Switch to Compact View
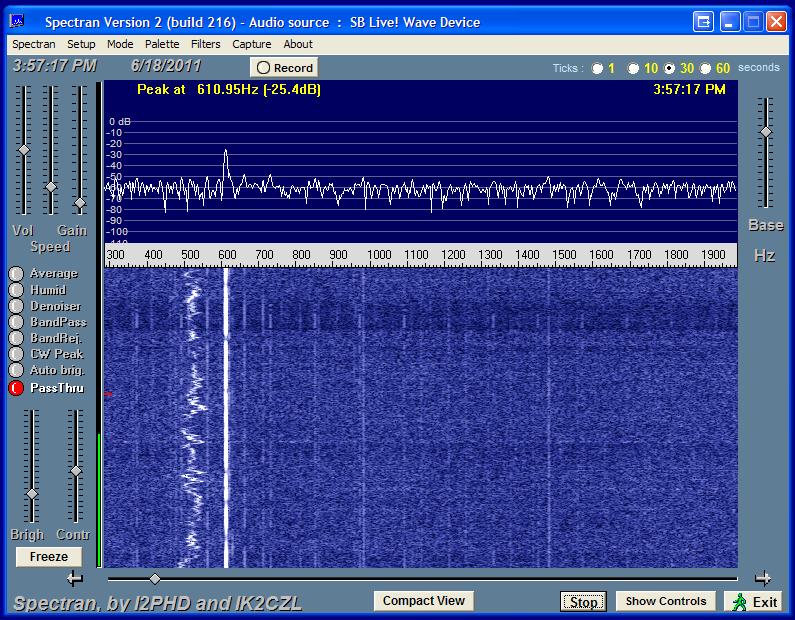 [x=423, y=601]
